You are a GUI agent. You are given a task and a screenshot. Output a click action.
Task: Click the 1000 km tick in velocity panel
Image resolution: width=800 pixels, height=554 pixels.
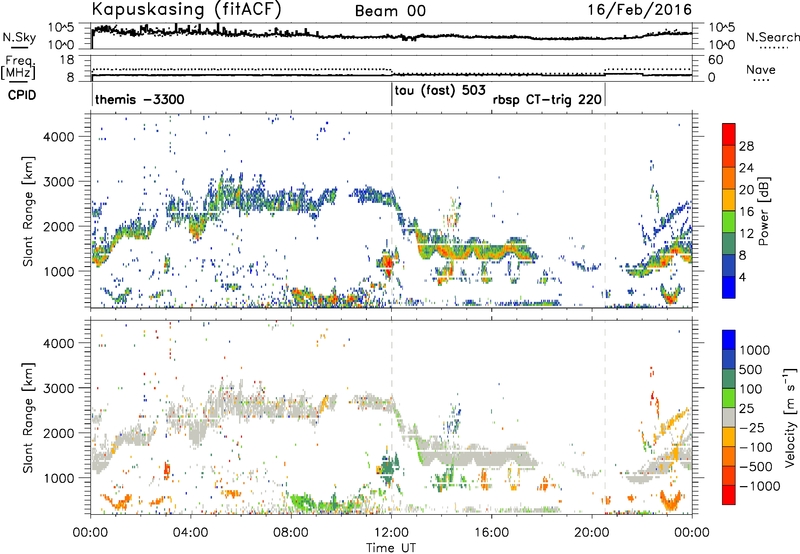[x=58, y=478]
